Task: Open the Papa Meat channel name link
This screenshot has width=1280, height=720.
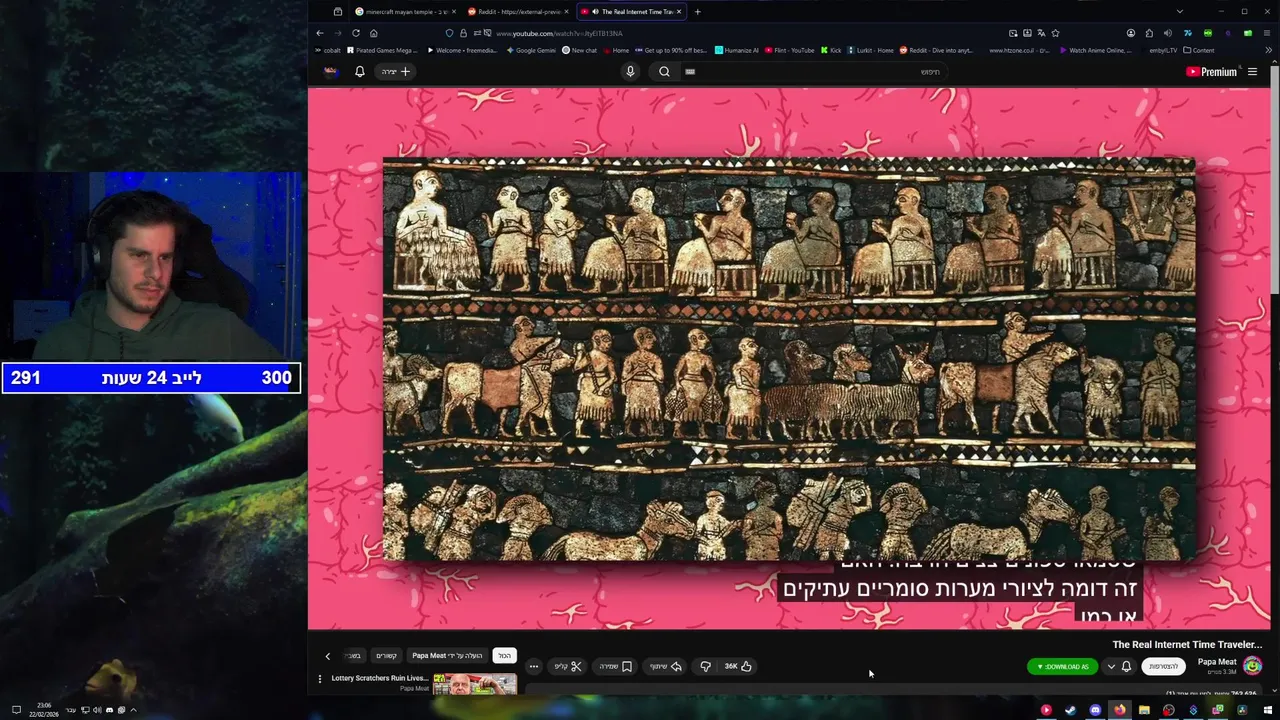Action: 1217,662
